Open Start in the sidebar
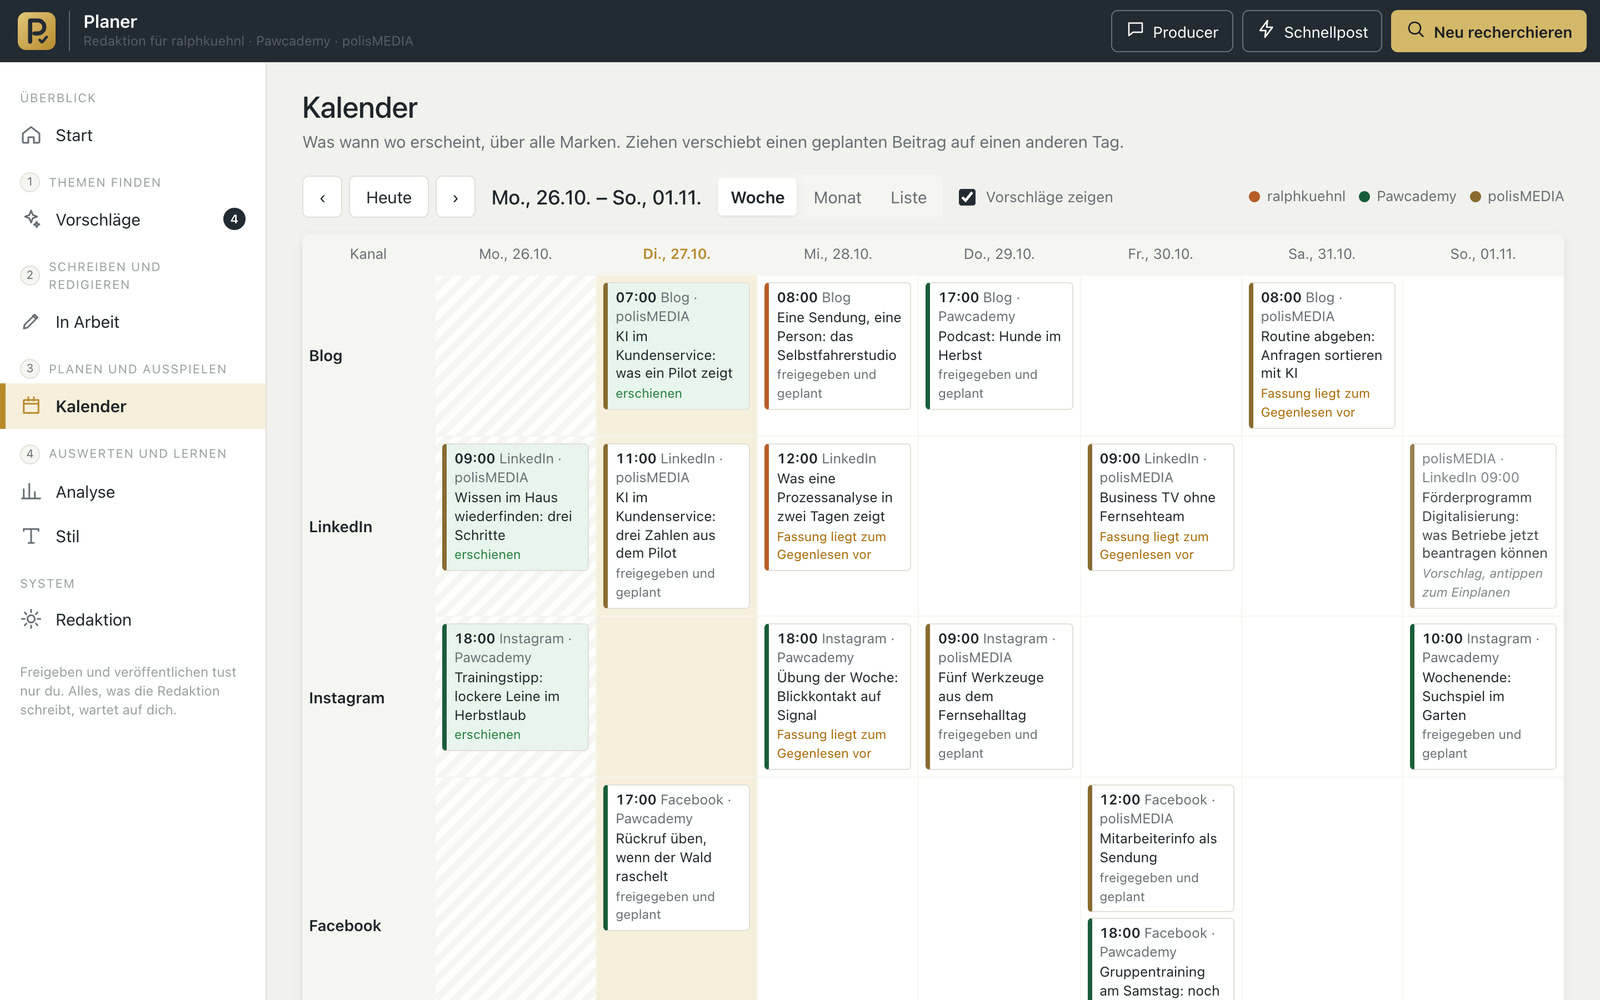This screenshot has height=1000, width=1600. pyautogui.click(x=133, y=135)
